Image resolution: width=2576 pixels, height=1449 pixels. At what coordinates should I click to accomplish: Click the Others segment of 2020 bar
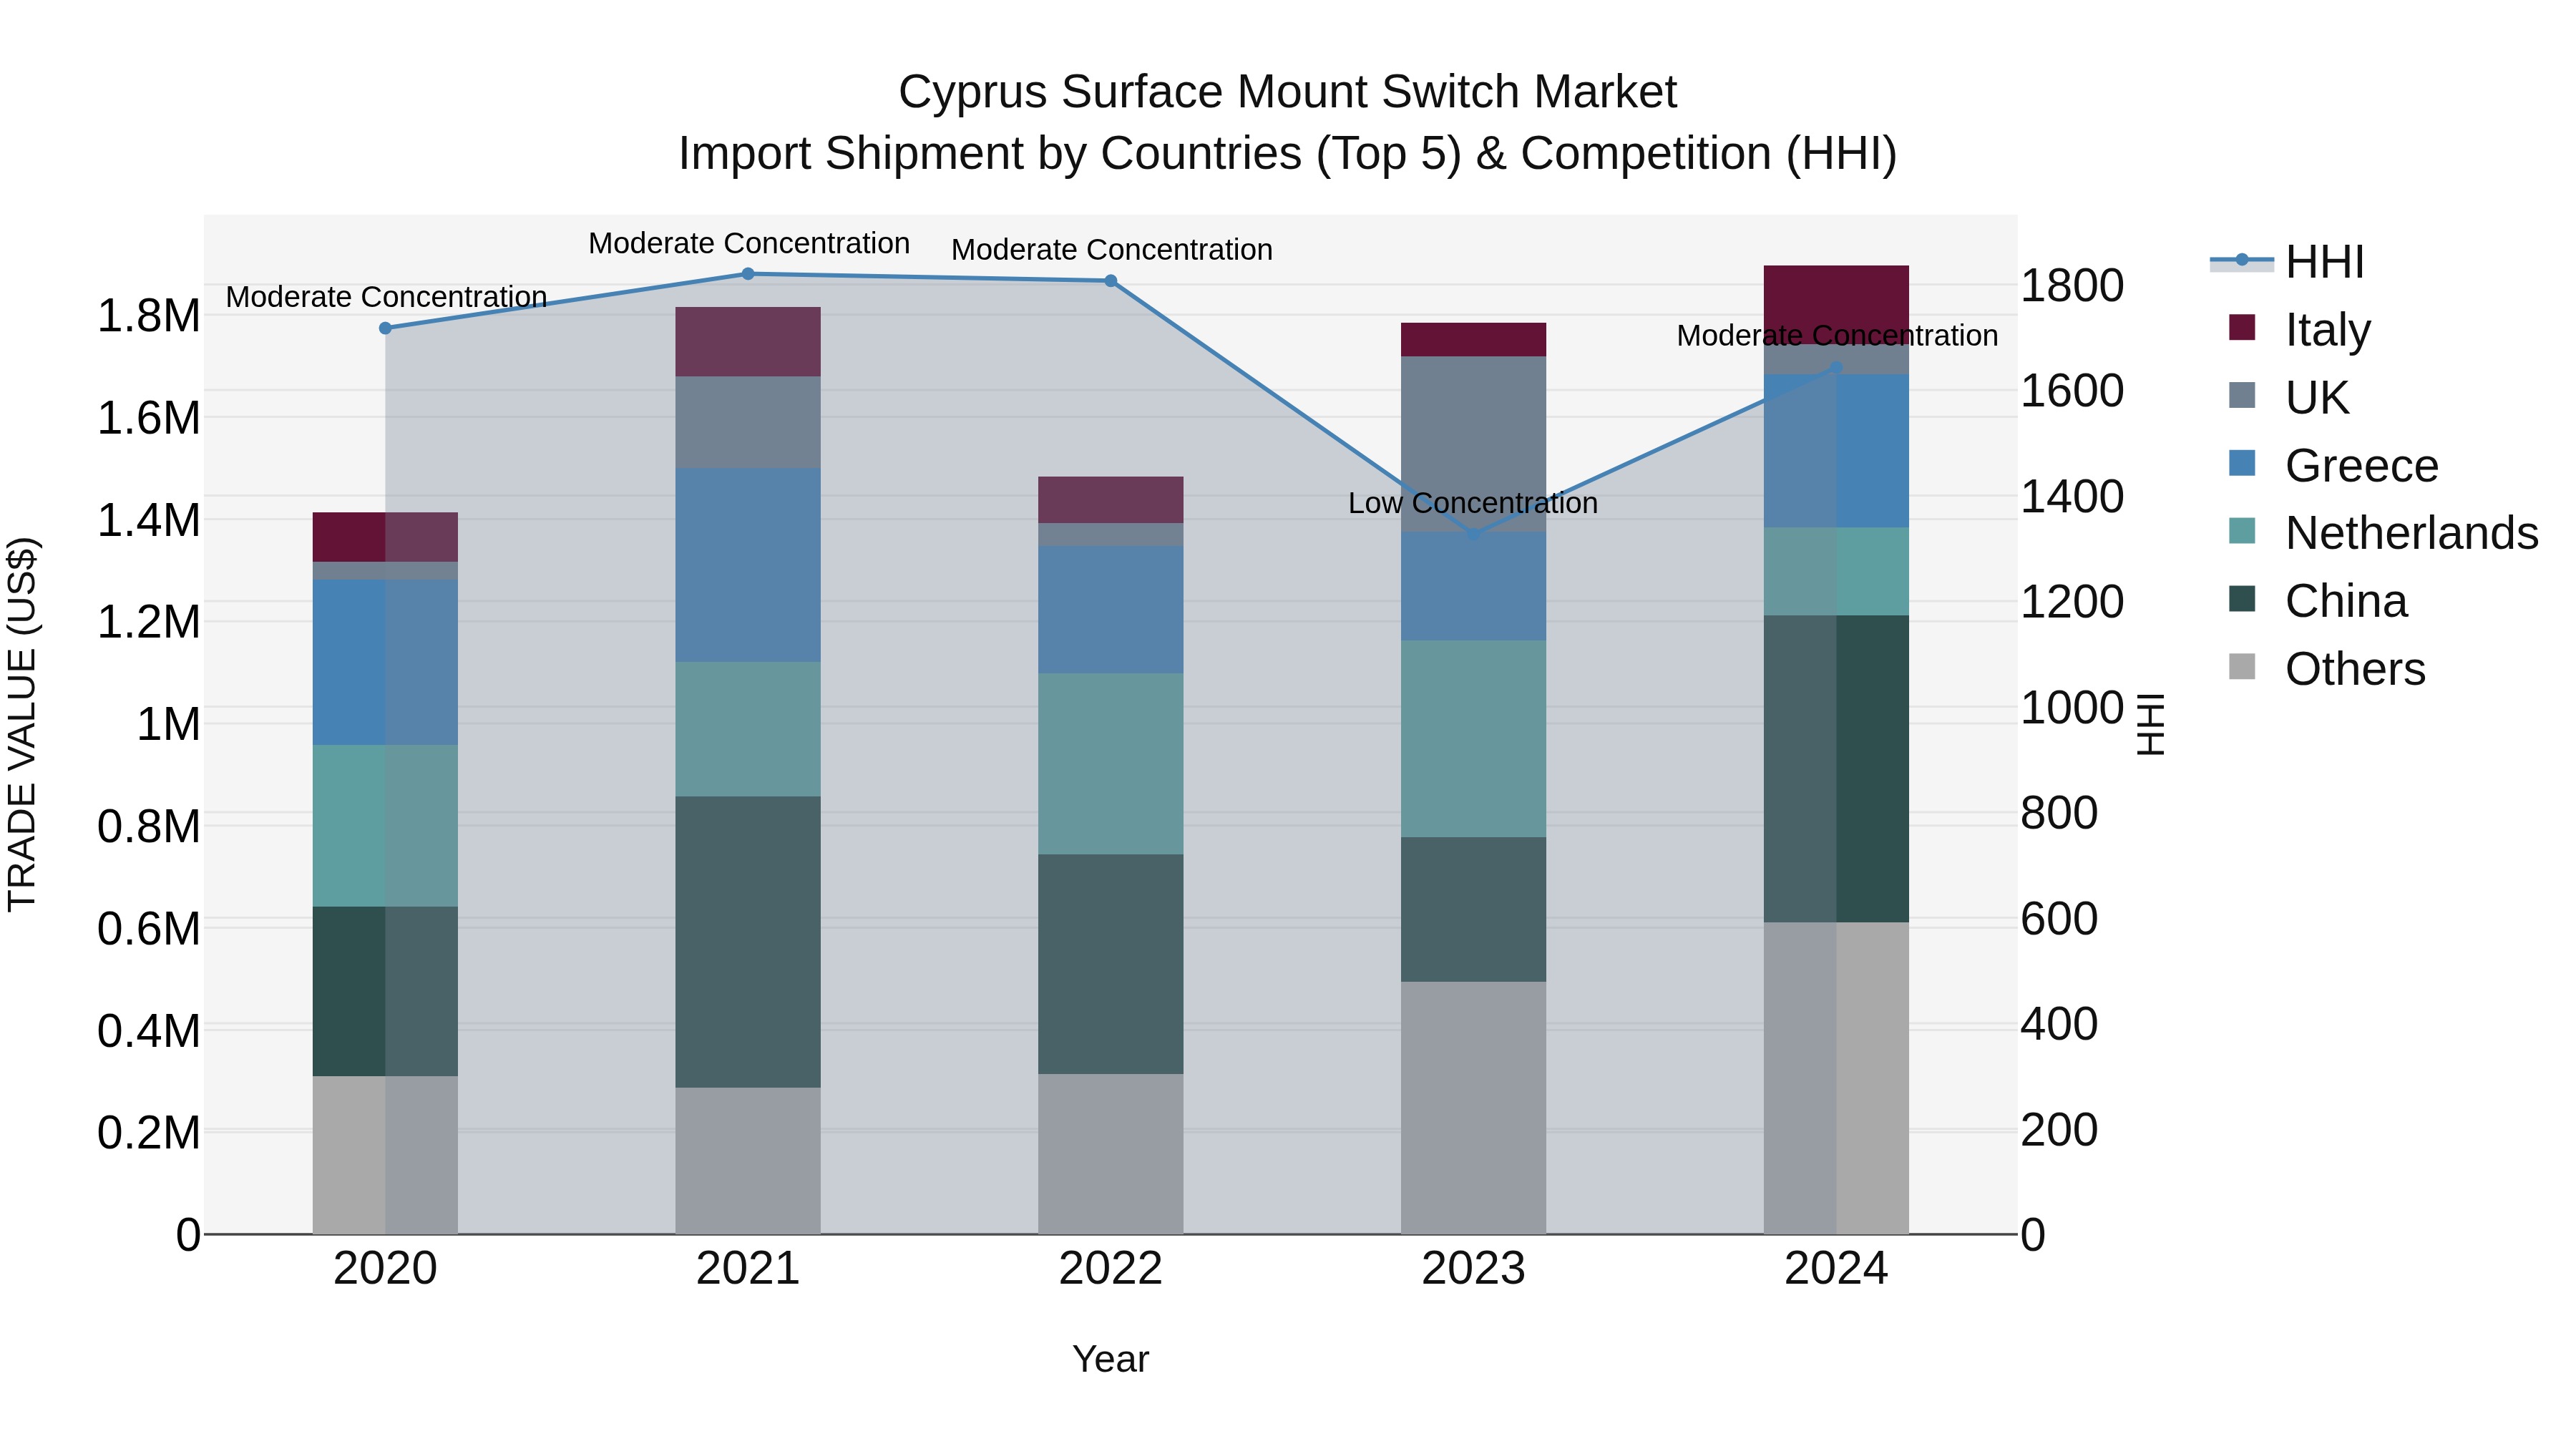385,1155
